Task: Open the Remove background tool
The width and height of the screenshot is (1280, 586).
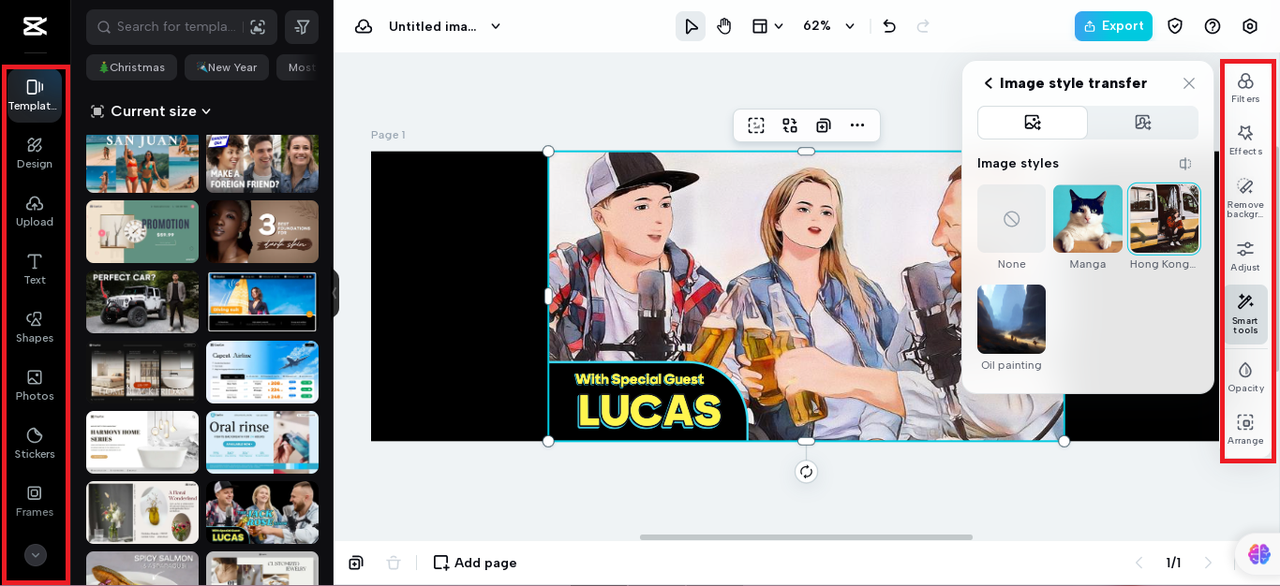Action: click(1245, 197)
